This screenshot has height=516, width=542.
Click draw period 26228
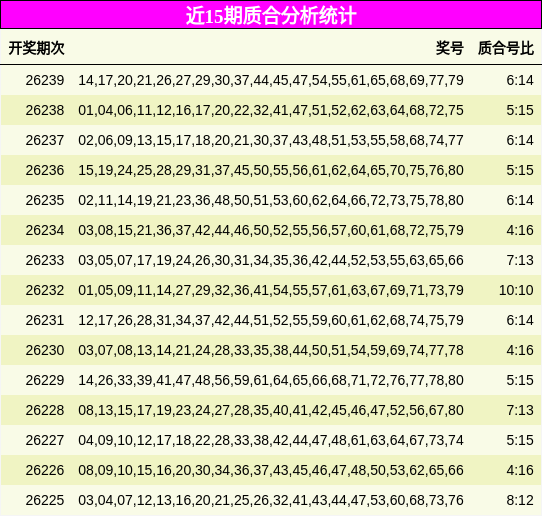point(45,410)
